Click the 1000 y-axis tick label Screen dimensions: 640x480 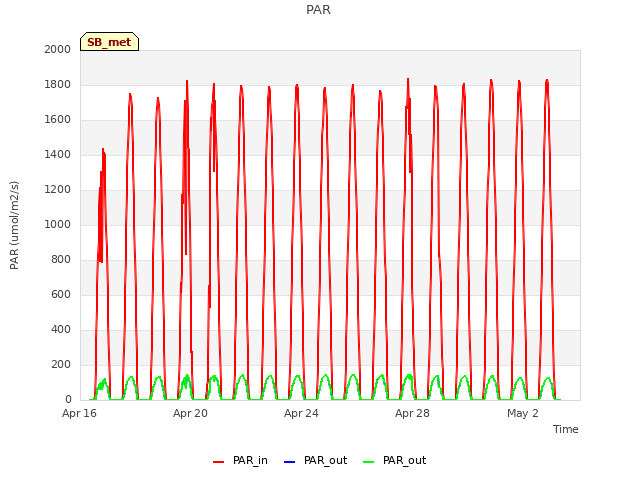coord(58,224)
